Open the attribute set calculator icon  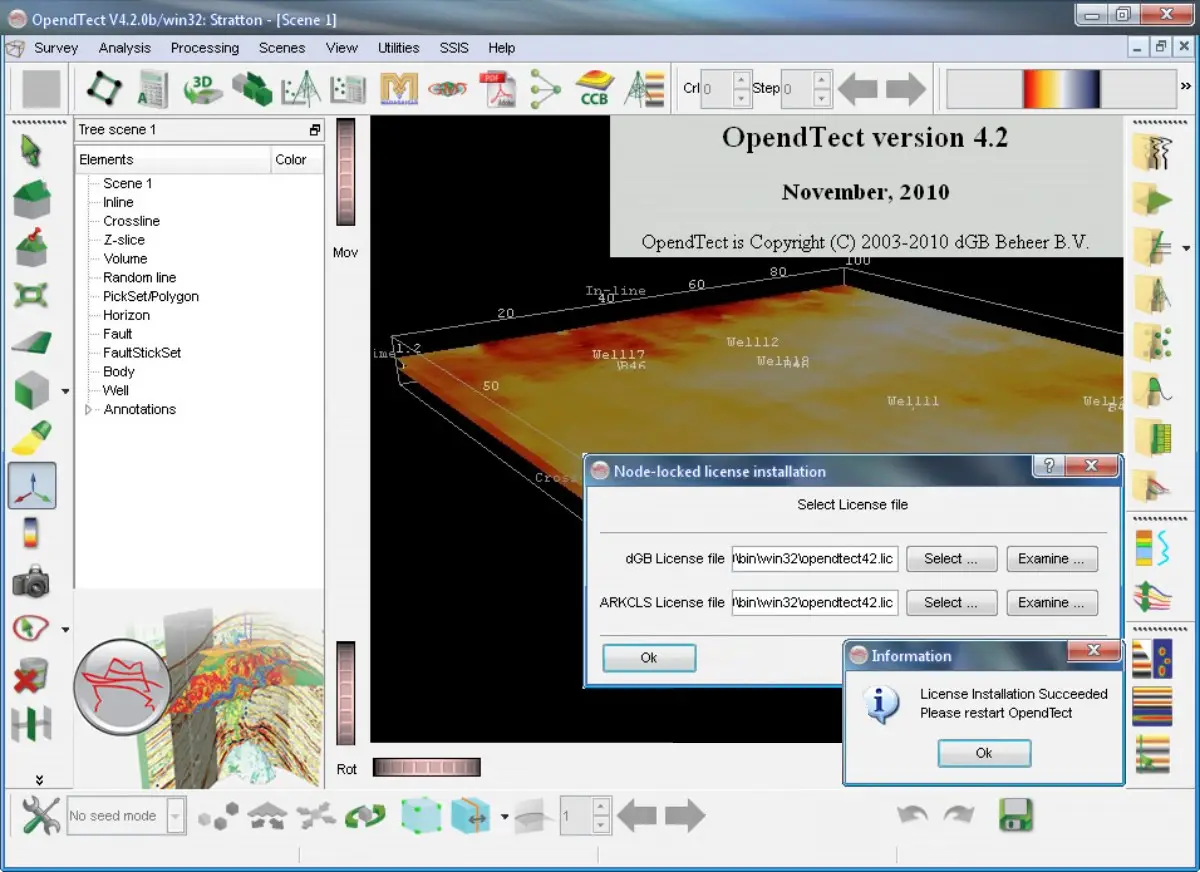pos(153,88)
